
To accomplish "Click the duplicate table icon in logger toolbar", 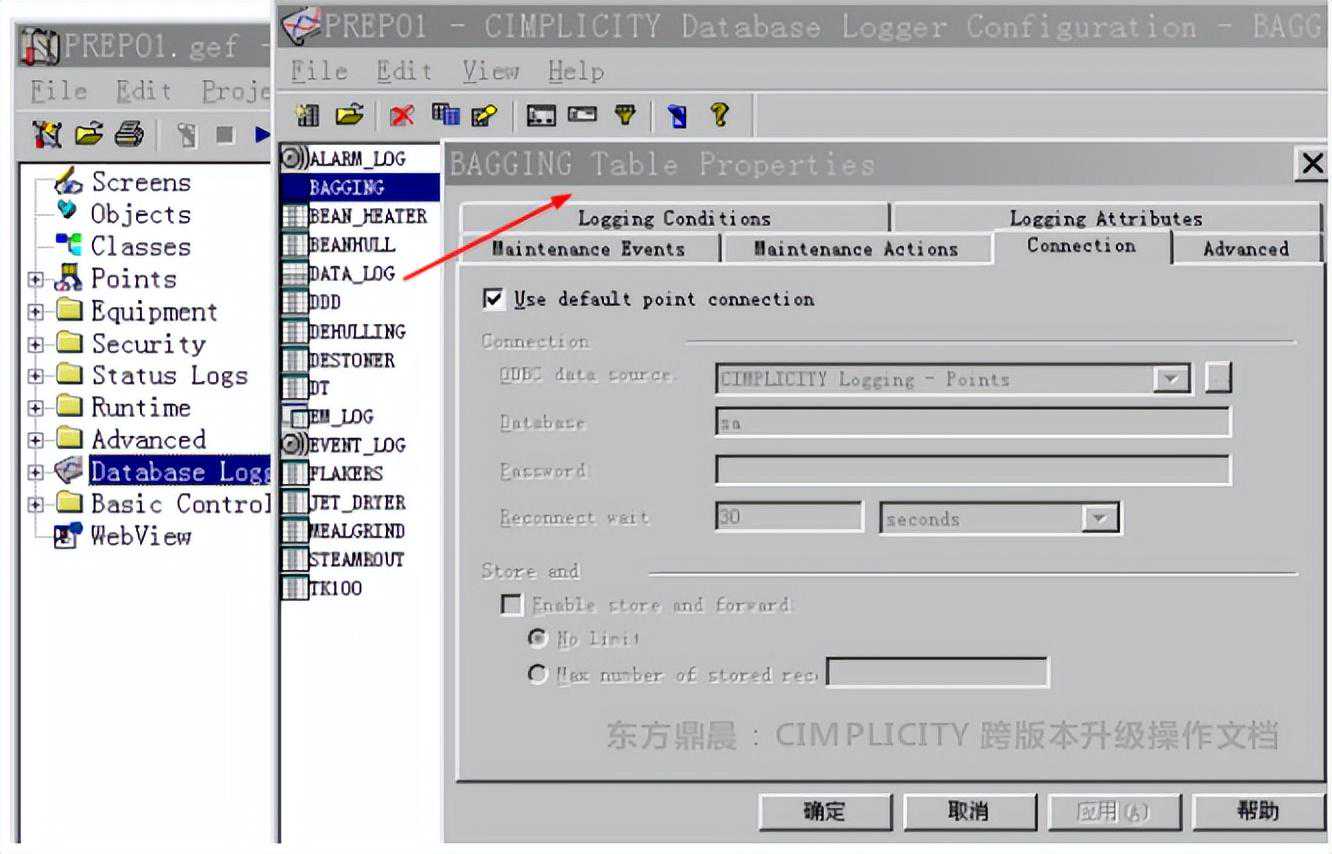I will [444, 116].
